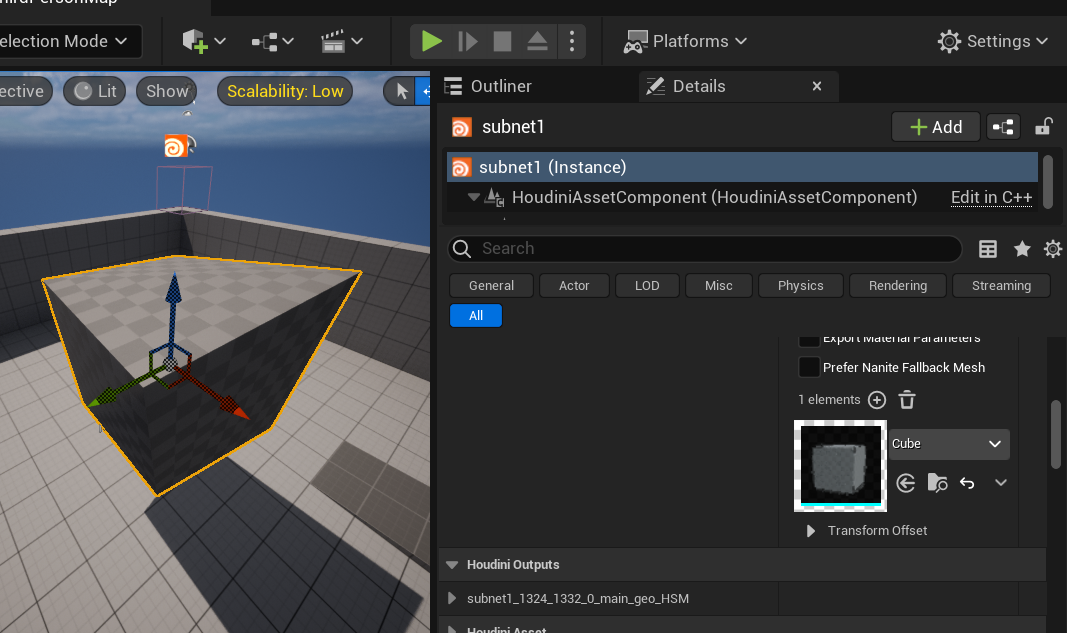Select the Streaming category filter
1067x633 pixels.
point(1001,286)
